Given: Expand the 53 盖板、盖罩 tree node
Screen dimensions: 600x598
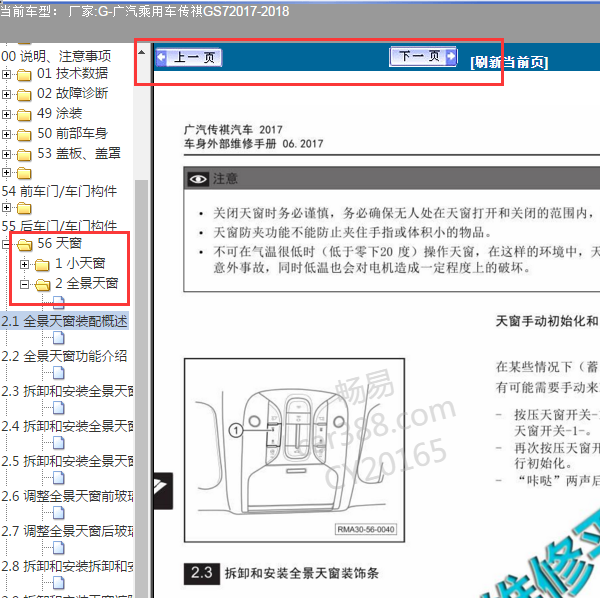Looking at the screenshot, I should pos(6,154).
